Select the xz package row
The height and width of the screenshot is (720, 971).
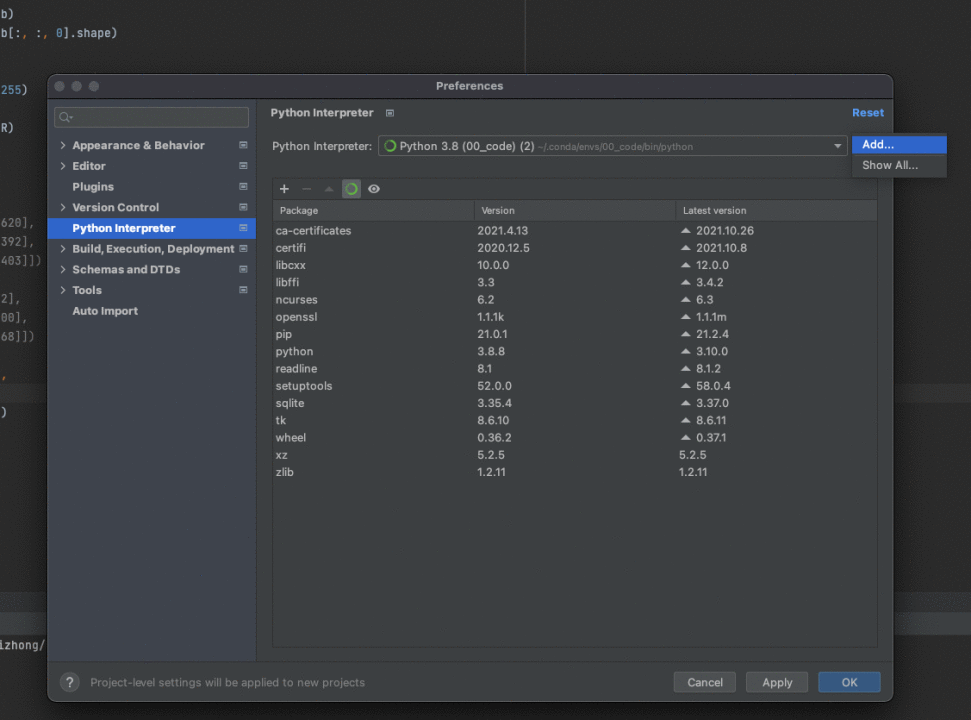[575, 454]
